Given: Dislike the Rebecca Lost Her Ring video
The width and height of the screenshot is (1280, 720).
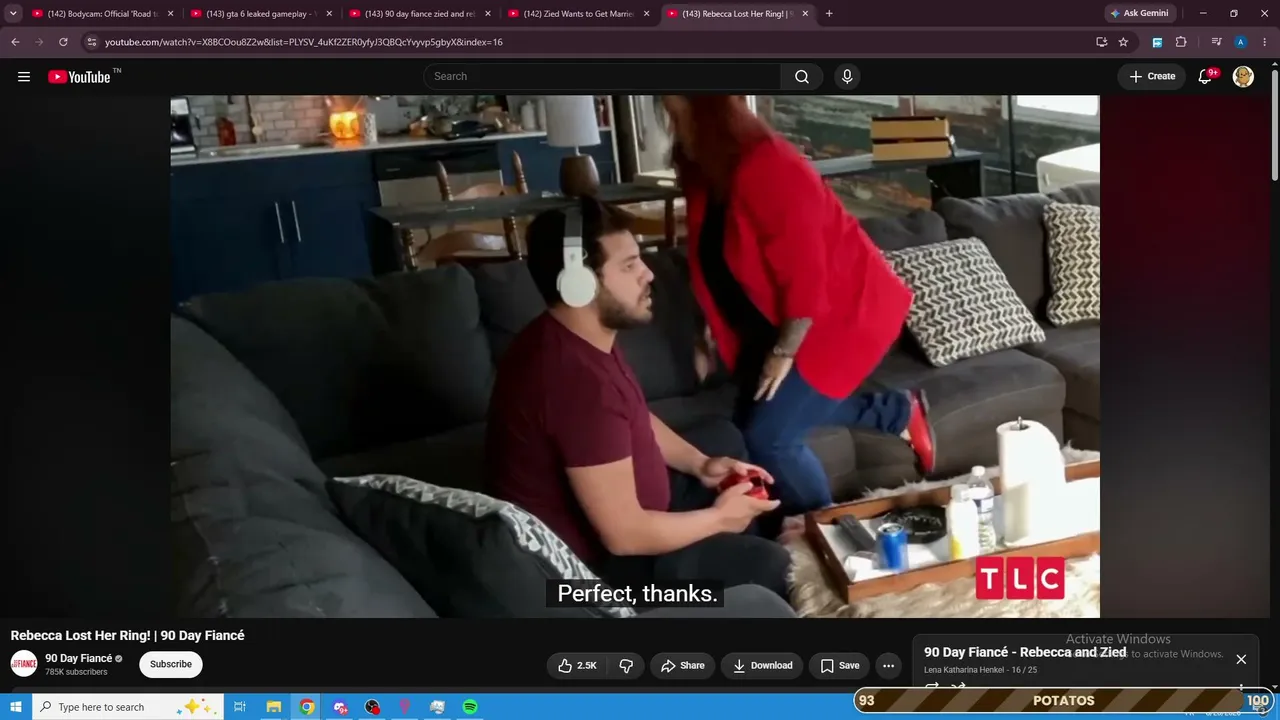Looking at the screenshot, I should coord(627,666).
